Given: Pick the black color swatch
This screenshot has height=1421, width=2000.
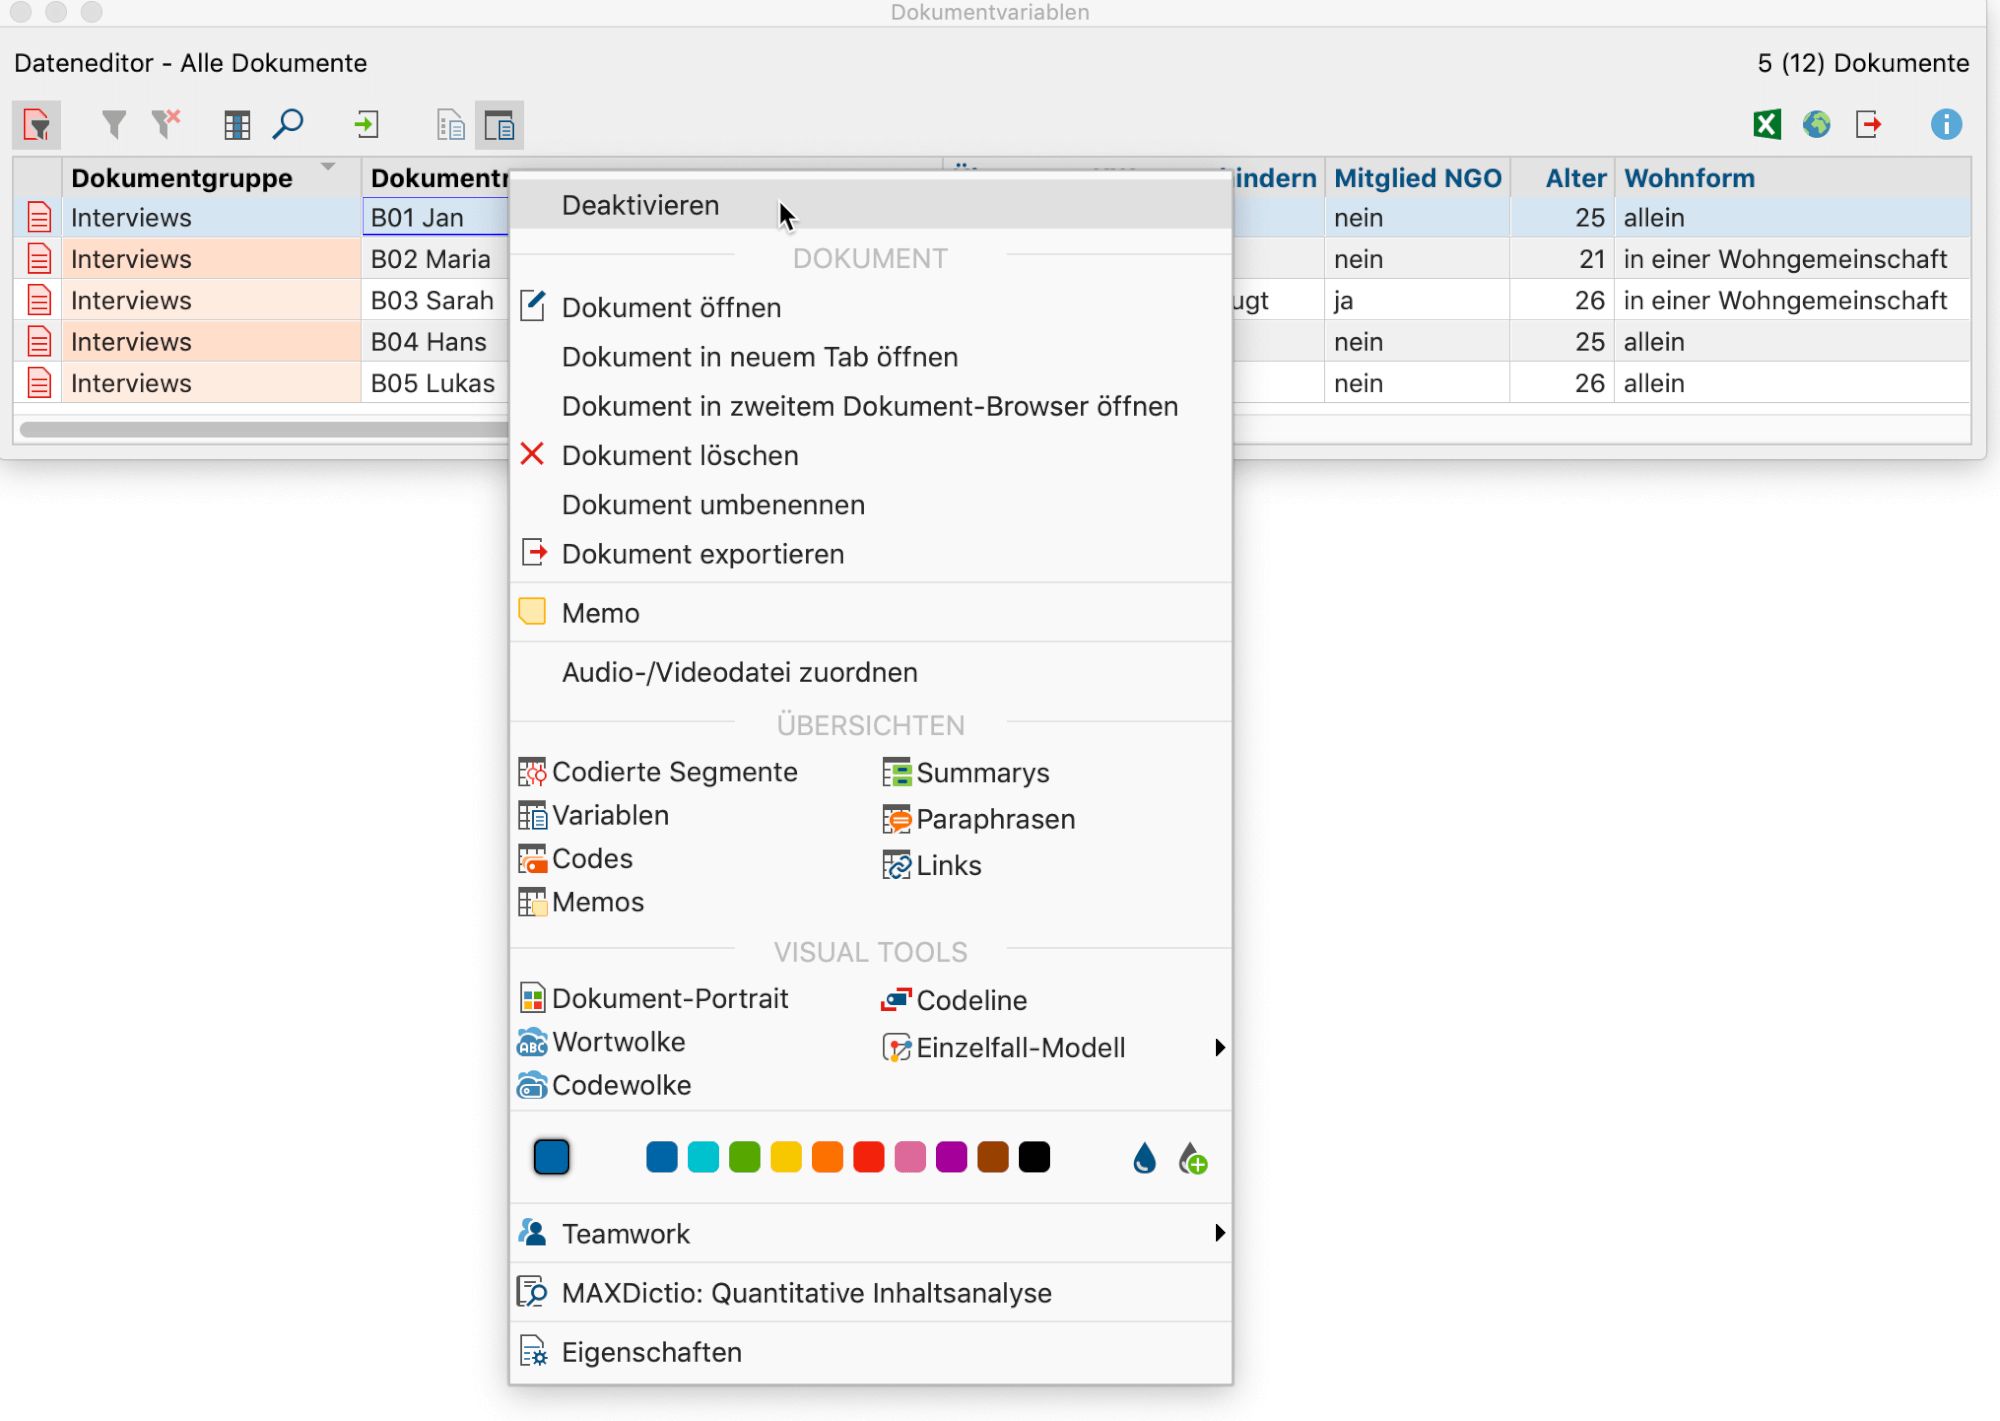Looking at the screenshot, I should coord(1034,1157).
